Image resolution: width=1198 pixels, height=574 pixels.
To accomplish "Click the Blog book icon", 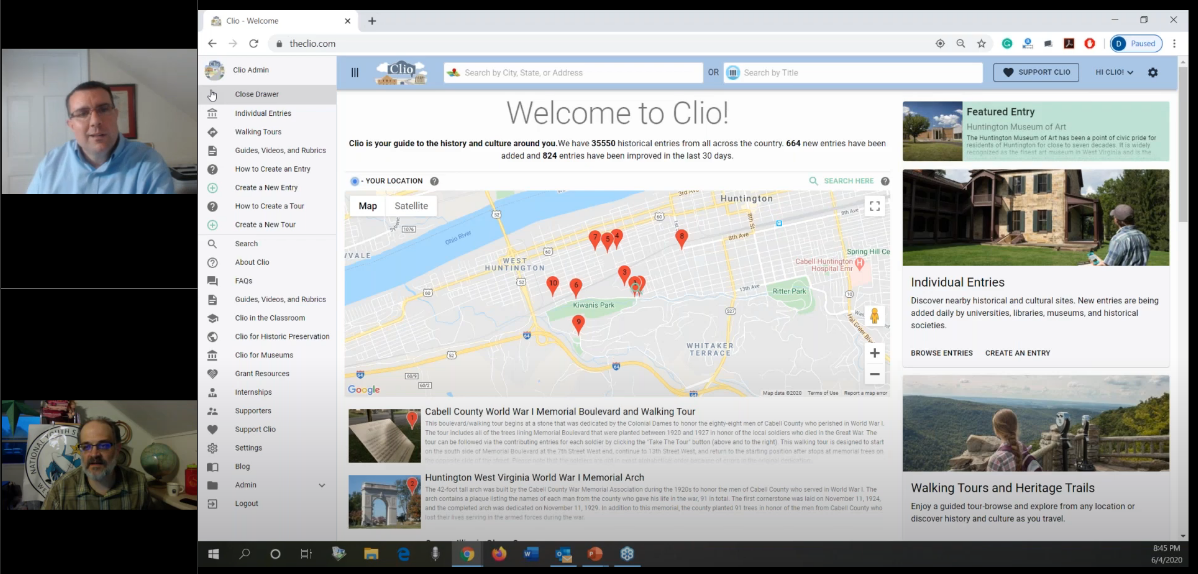I will click(x=212, y=467).
